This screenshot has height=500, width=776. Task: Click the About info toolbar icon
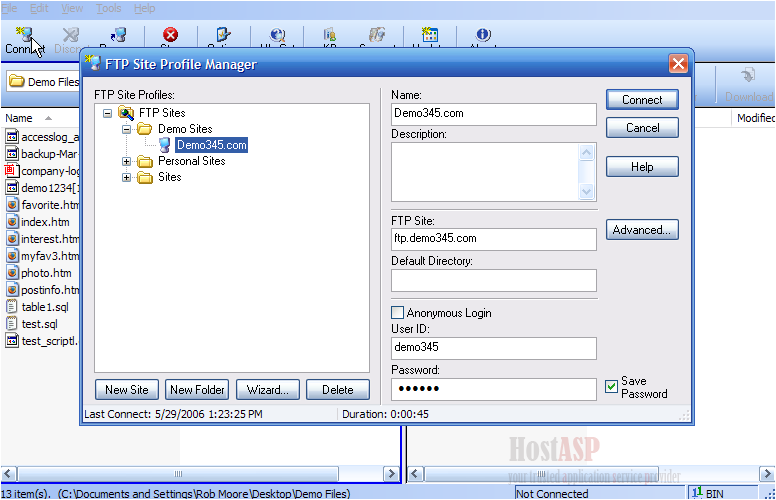[483, 34]
